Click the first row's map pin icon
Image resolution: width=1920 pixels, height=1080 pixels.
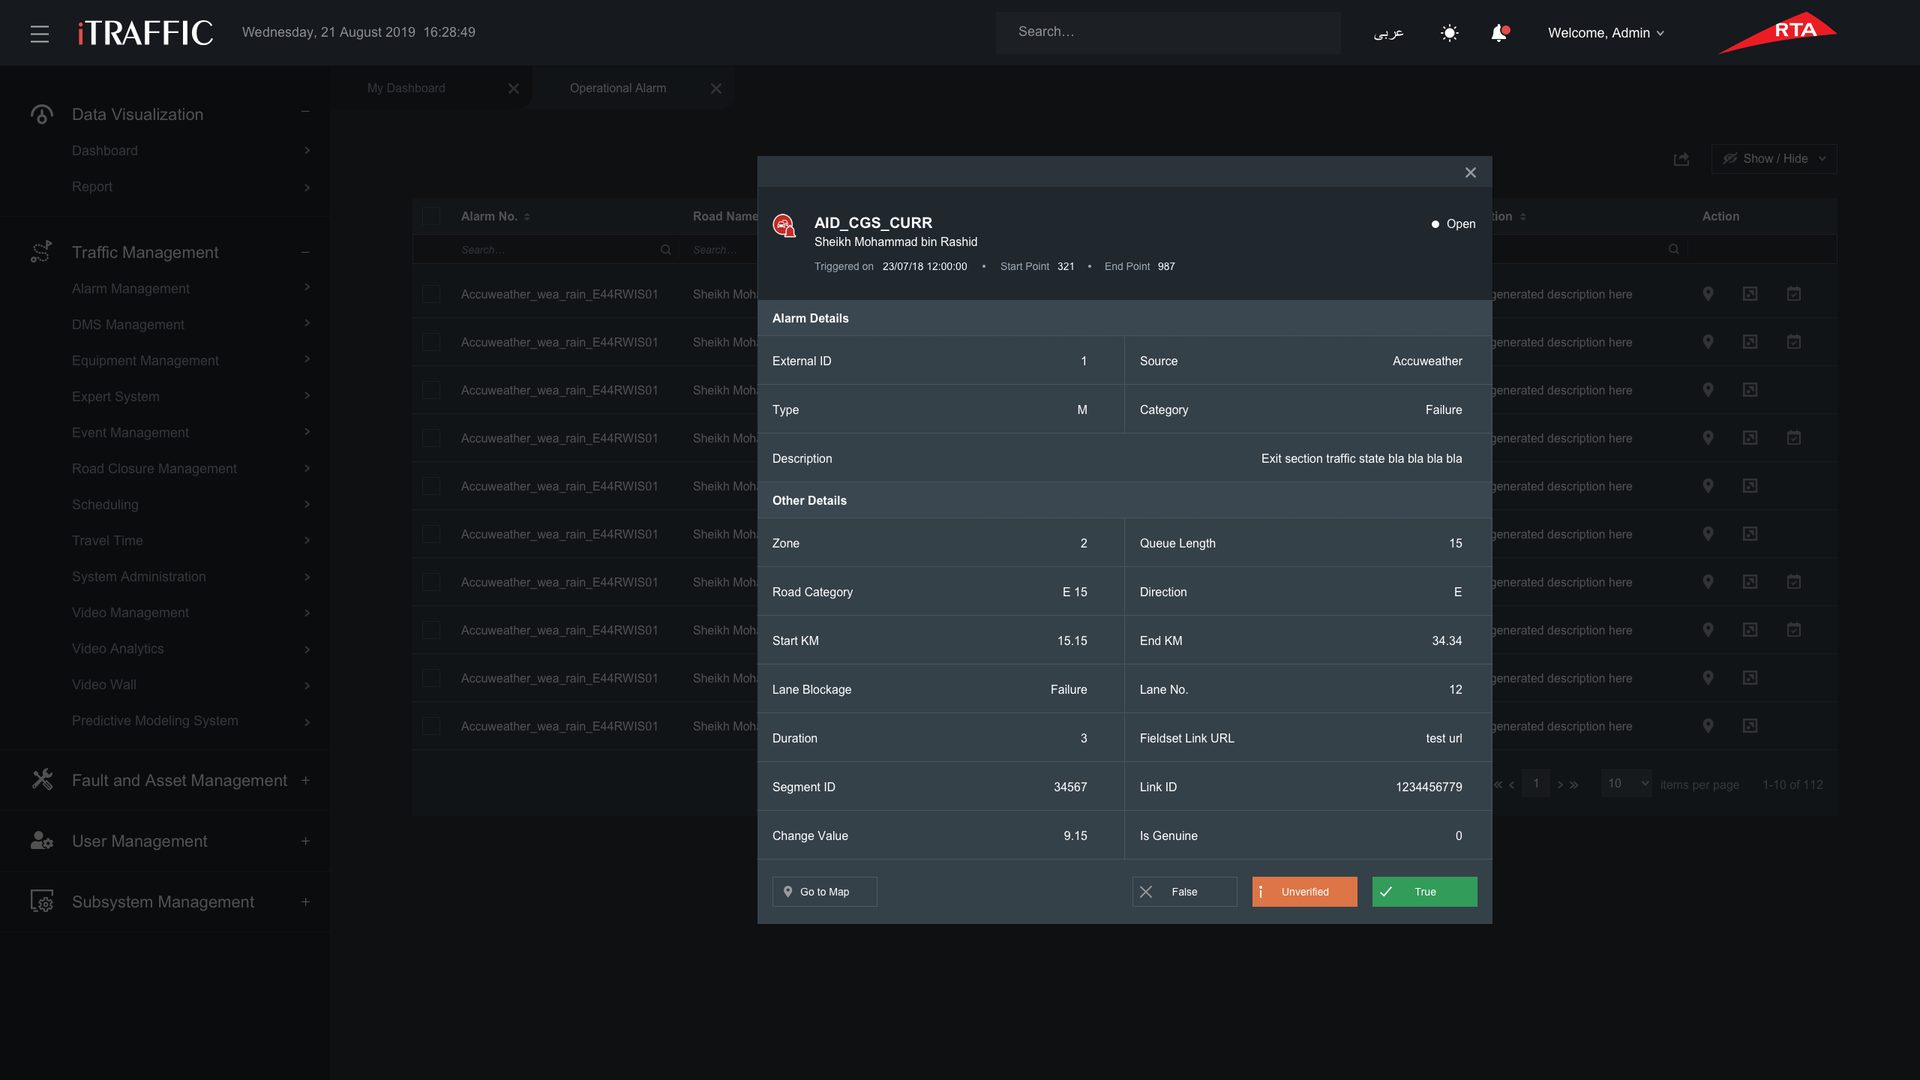(x=1708, y=294)
